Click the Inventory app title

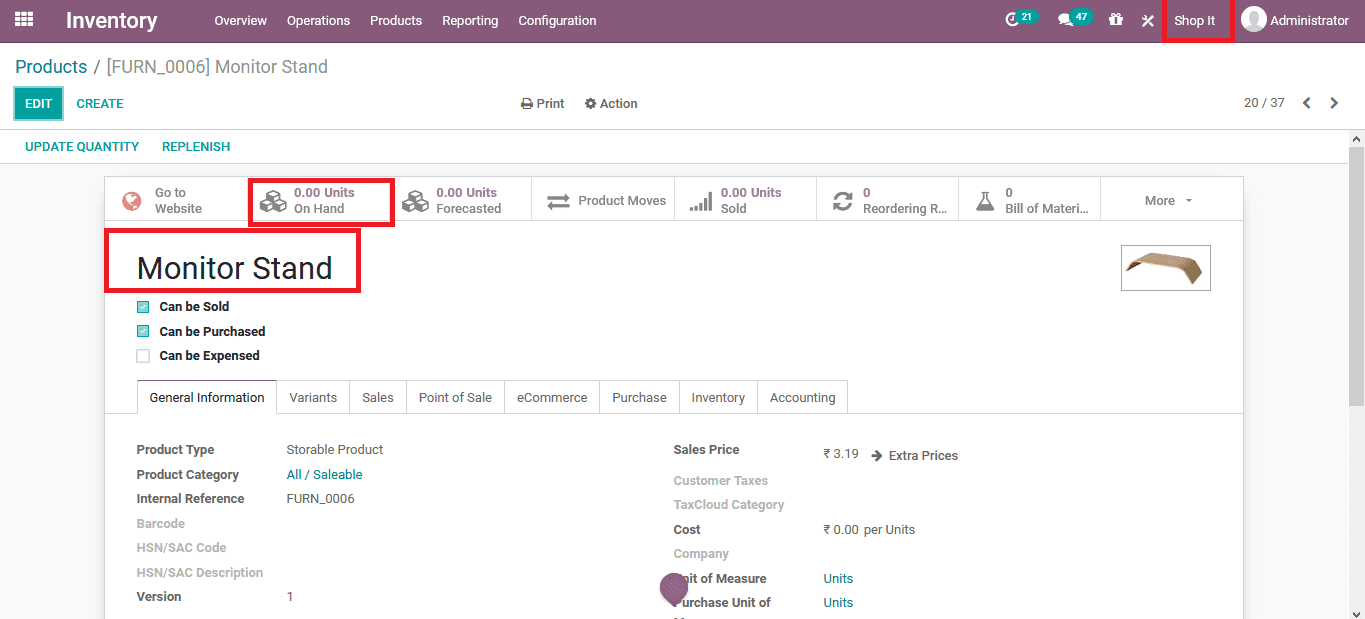(112, 21)
